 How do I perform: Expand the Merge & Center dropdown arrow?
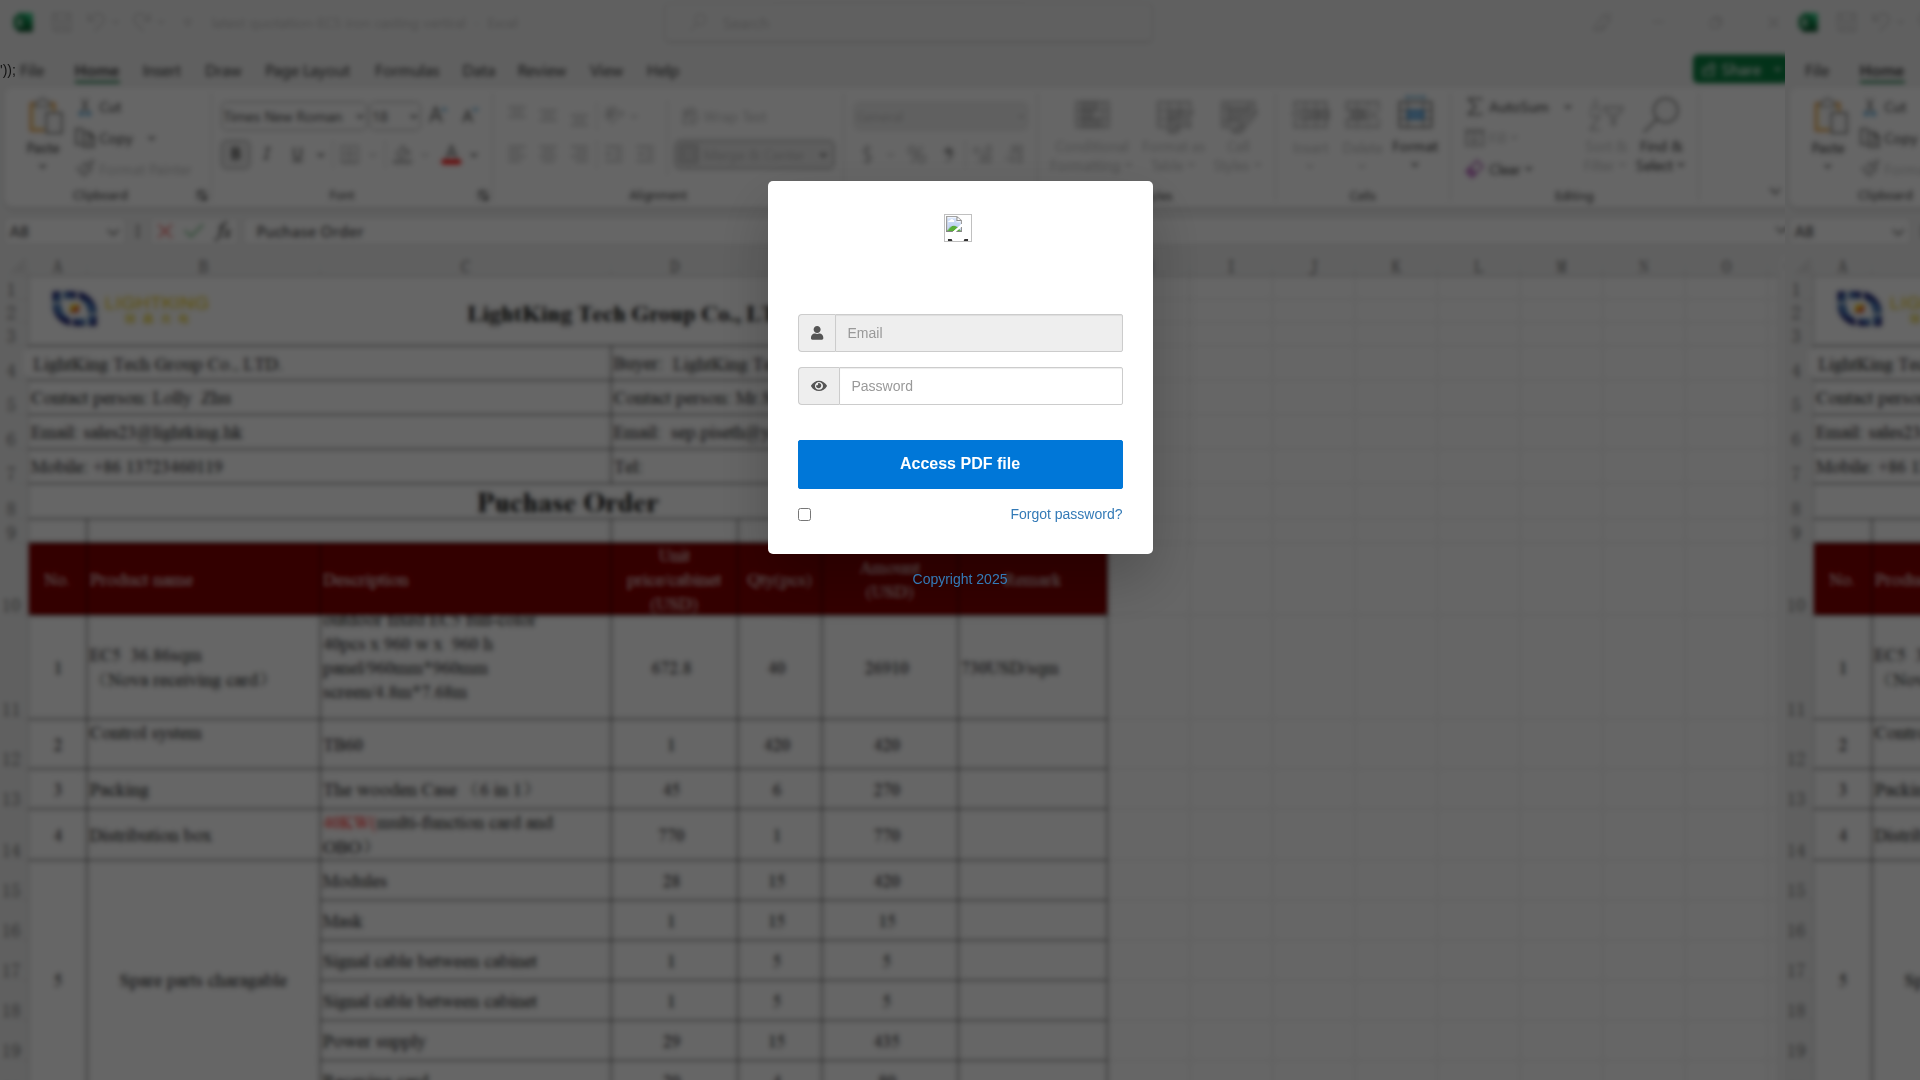824,155
